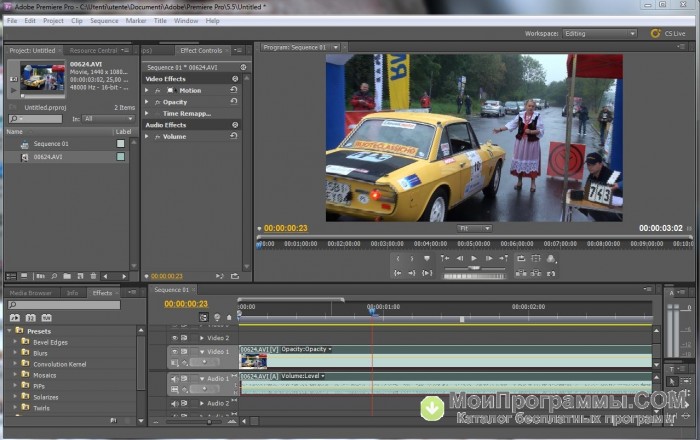The width and height of the screenshot is (700, 440).
Task: Click the Project panel New Bin icon
Action: [x=67, y=276]
